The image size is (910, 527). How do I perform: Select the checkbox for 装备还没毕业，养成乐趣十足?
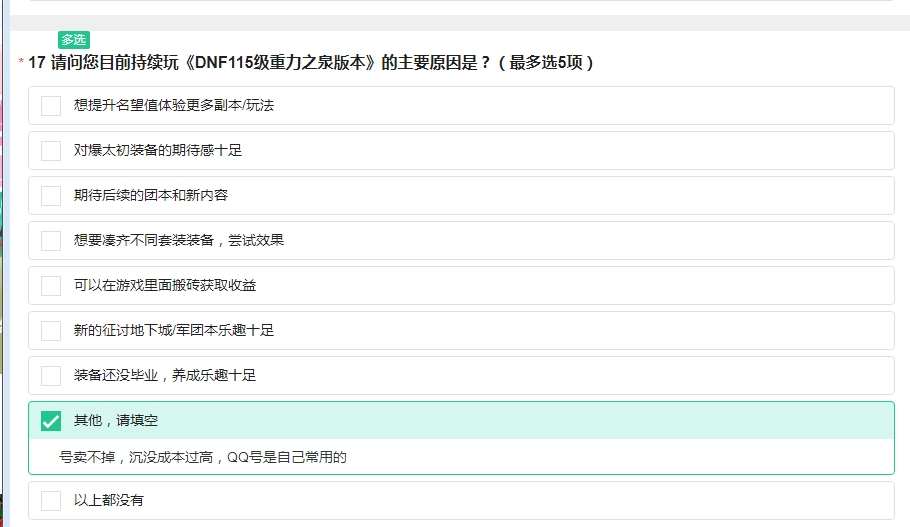[51, 376]
